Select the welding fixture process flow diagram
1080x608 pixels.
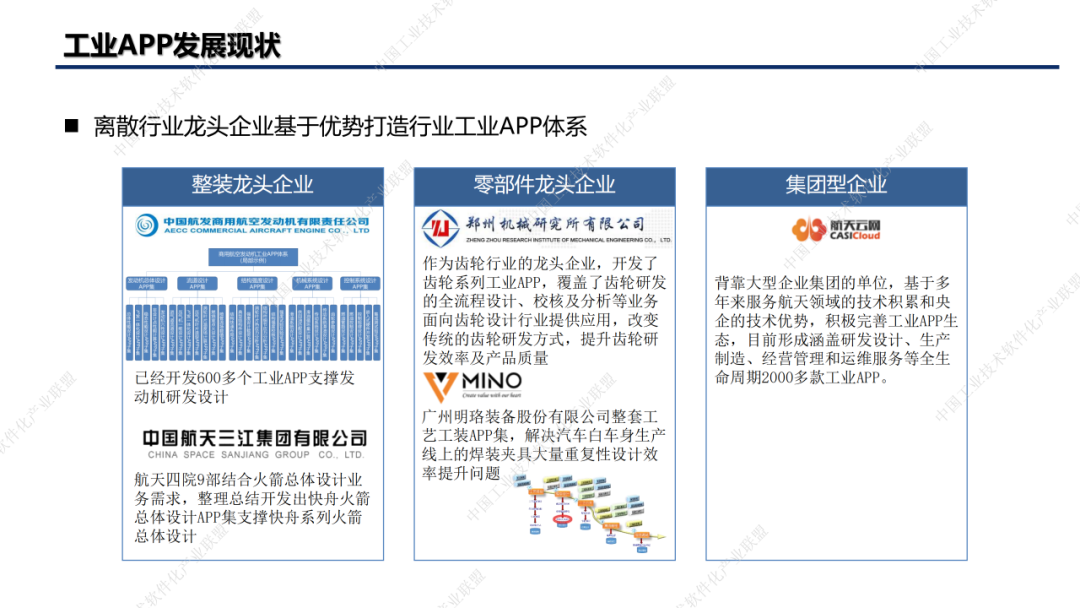point(590,513)
